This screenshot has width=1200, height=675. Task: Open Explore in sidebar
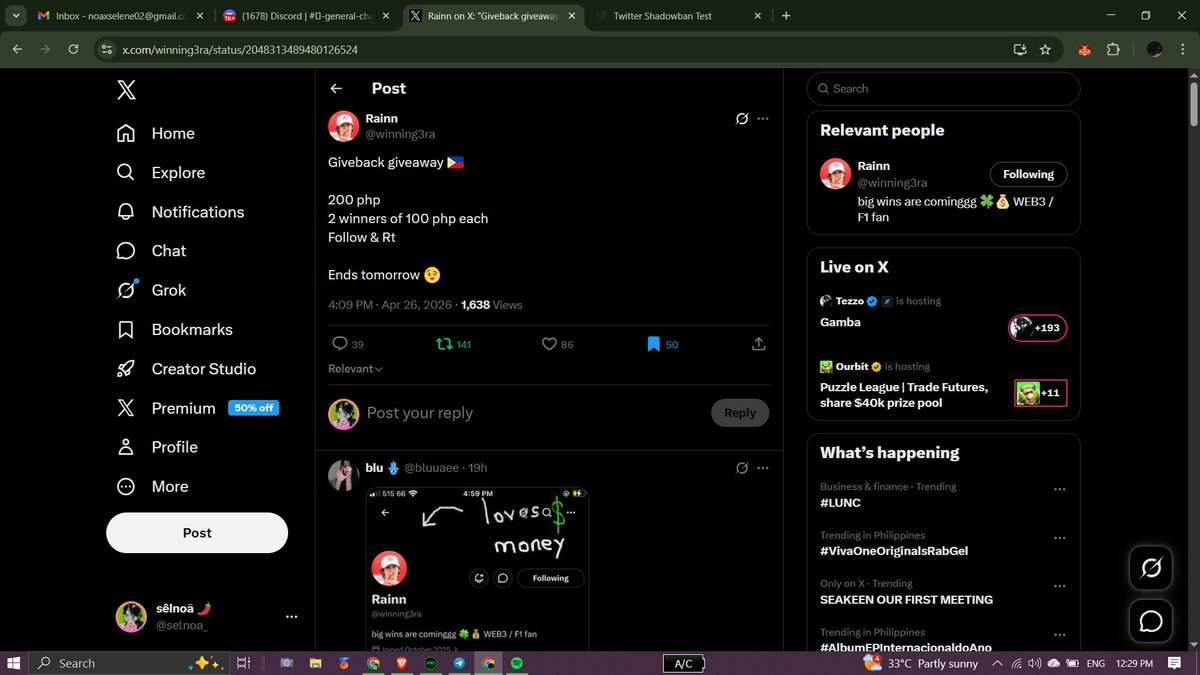click(161, 172)
